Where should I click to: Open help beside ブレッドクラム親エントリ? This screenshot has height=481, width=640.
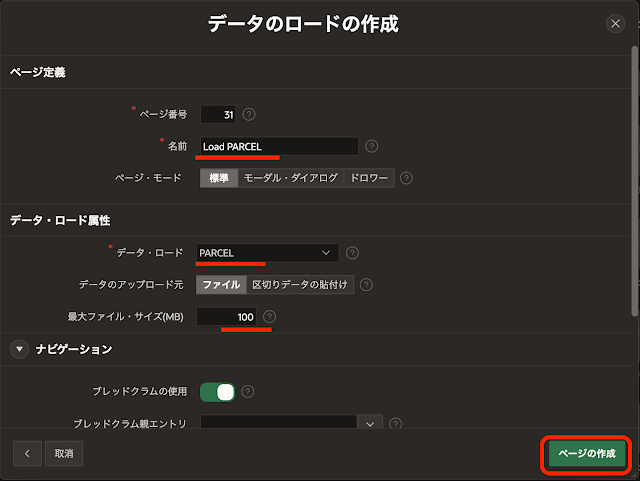click(x=396, y=423)
